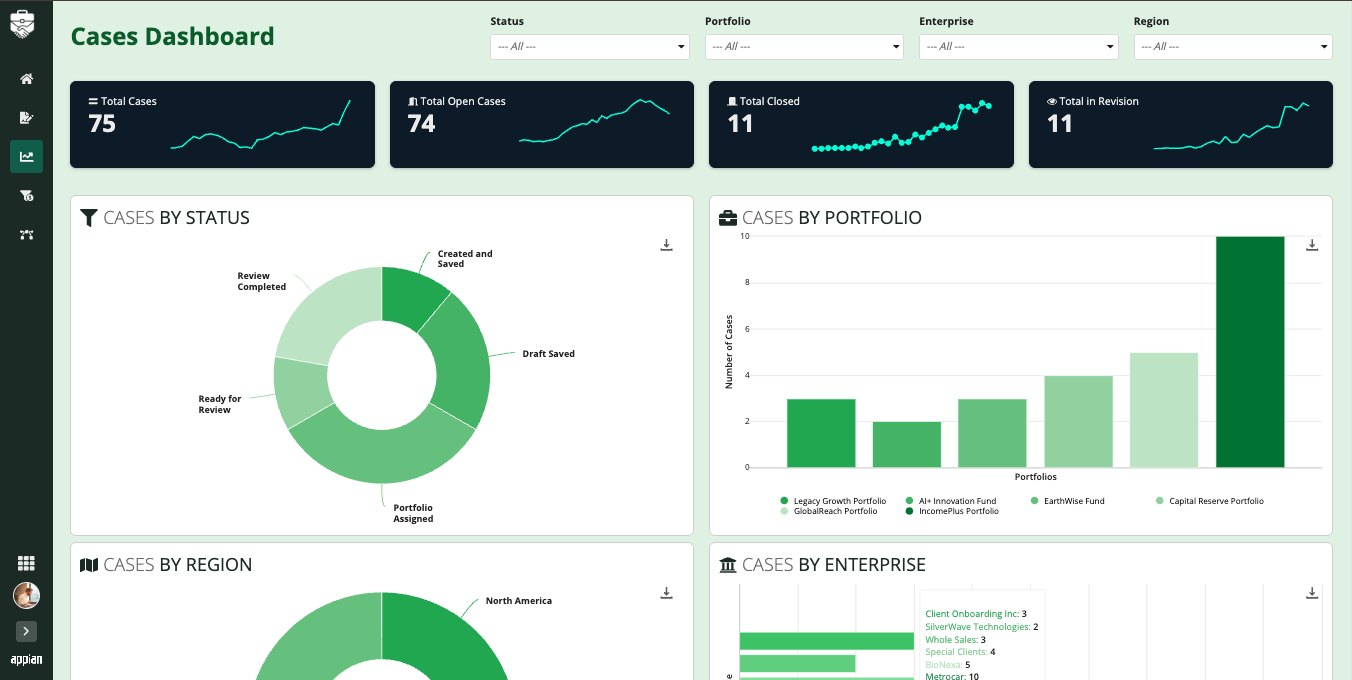Click 'SilverWave Technologies: 2' tooltip line

click(x=982, y=626)
